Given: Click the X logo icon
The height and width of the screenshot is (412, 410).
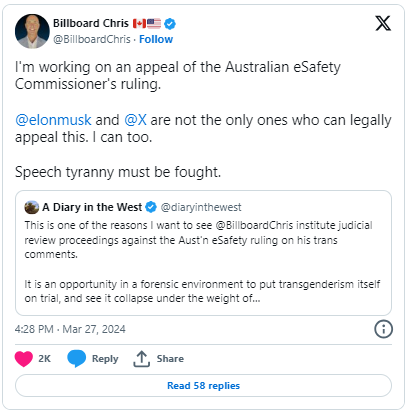Looking at the screenshot, I should pyautogui.click(x=383, y=23).
